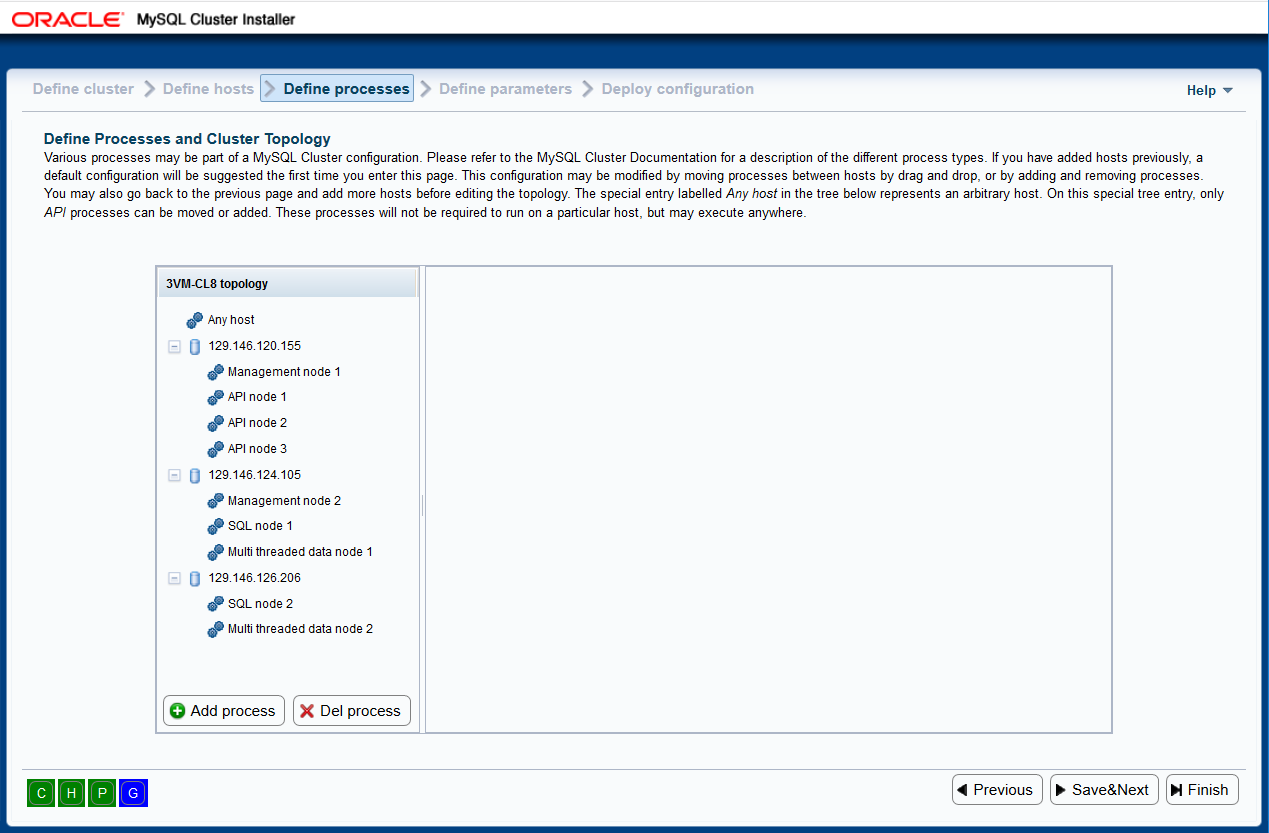Select Multi threaded data node 1 label

(300, 552)
